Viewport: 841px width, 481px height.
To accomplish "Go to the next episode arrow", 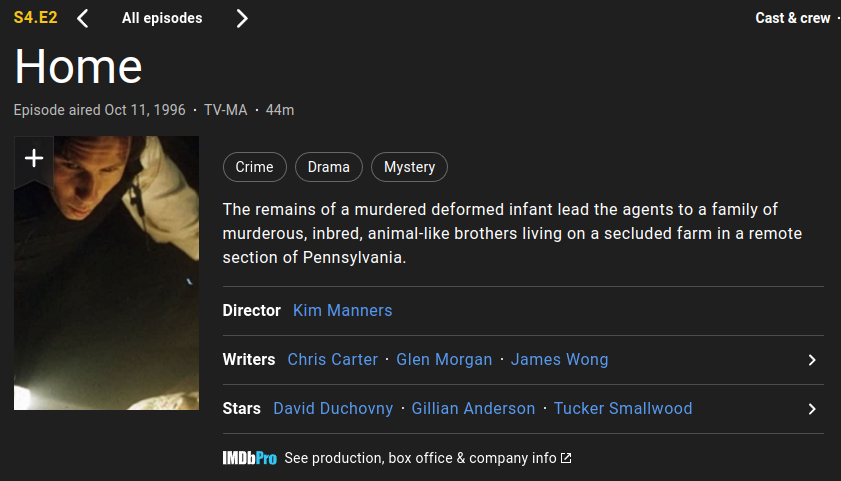I will pos(242,18).
